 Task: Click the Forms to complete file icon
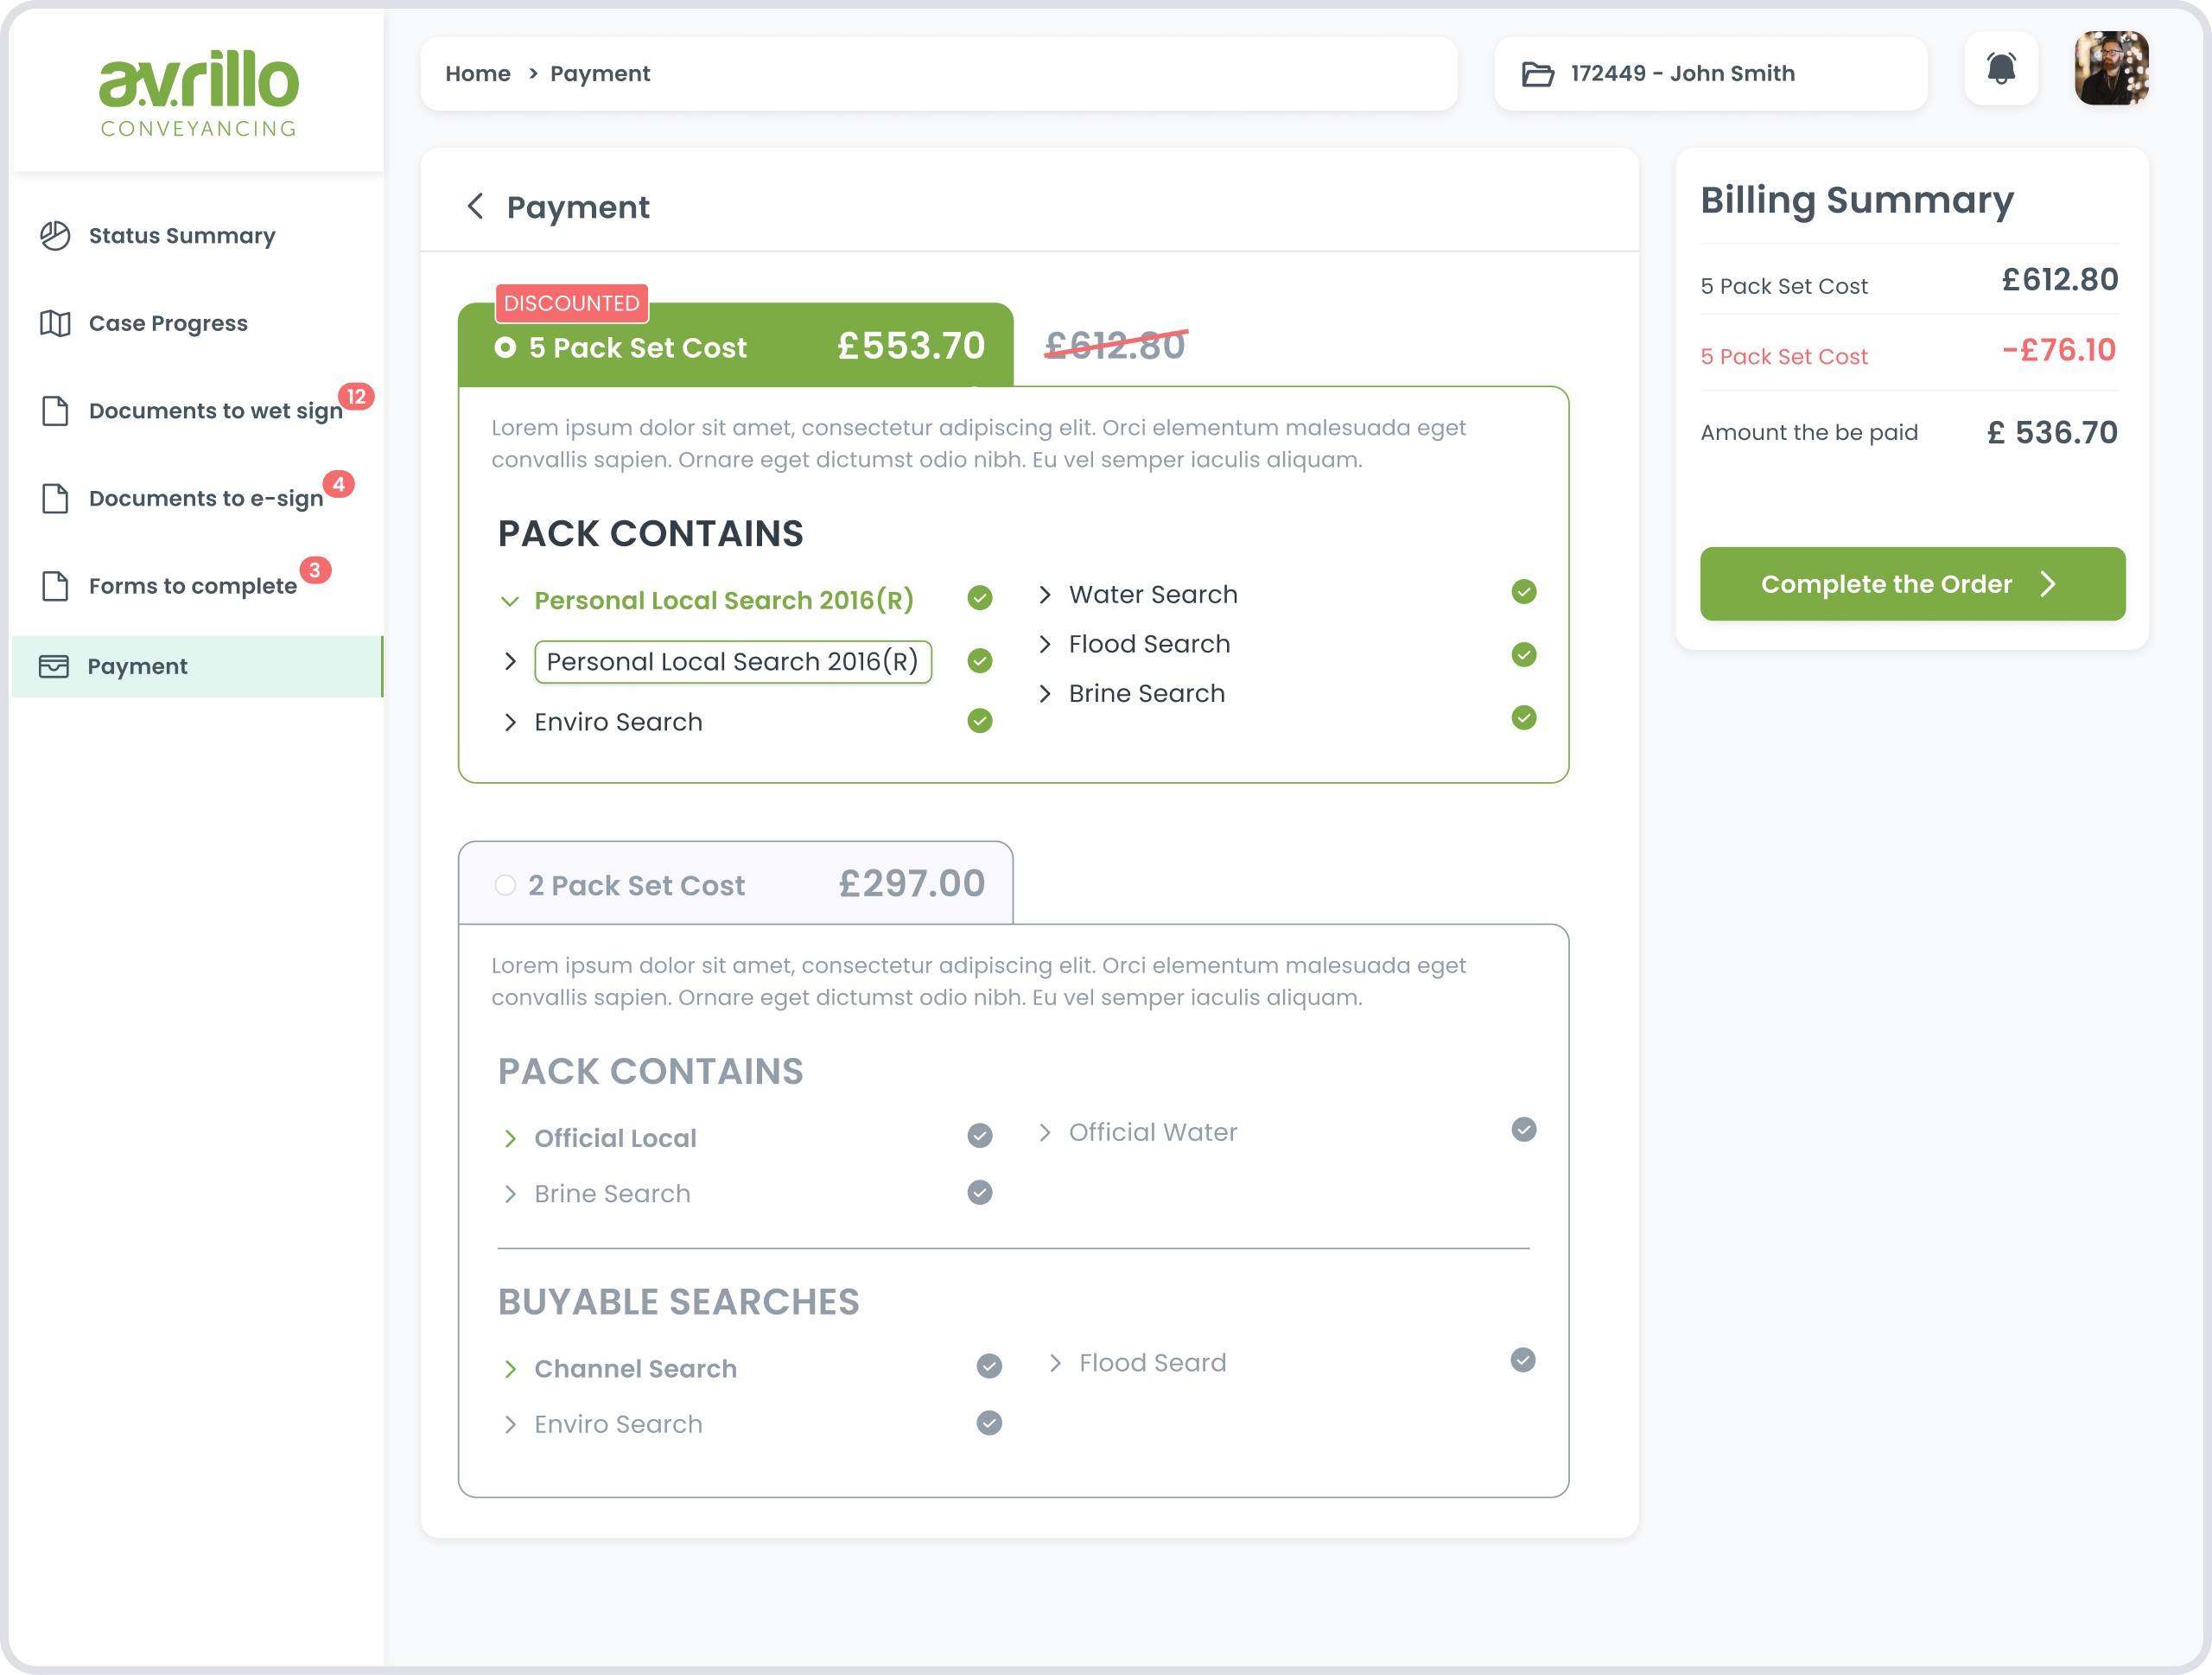pos(55,586)
